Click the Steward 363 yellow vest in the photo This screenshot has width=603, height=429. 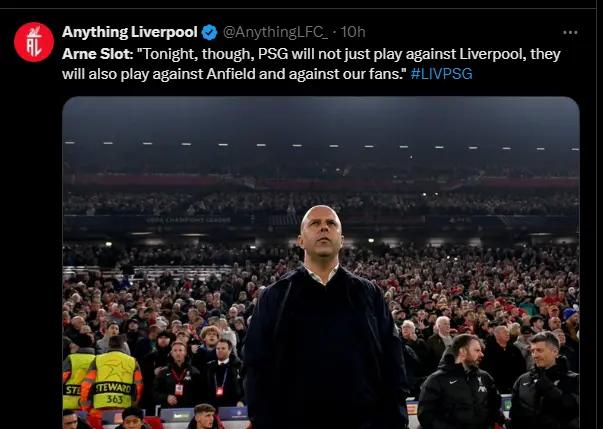111,381
